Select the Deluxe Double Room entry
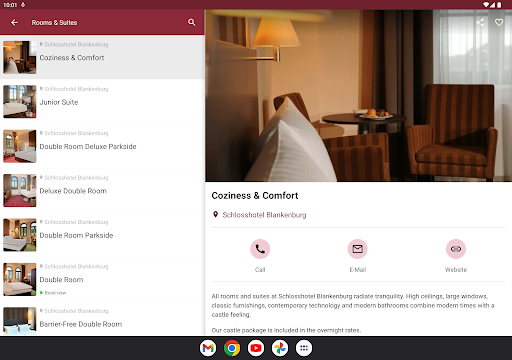Image resolution: width=512 pixels, height=360 pixels. 102,190
